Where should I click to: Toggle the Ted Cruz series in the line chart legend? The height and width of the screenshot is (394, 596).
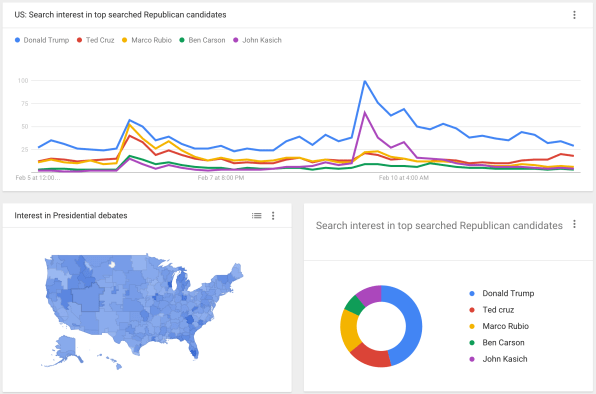[x=95, y=40]
